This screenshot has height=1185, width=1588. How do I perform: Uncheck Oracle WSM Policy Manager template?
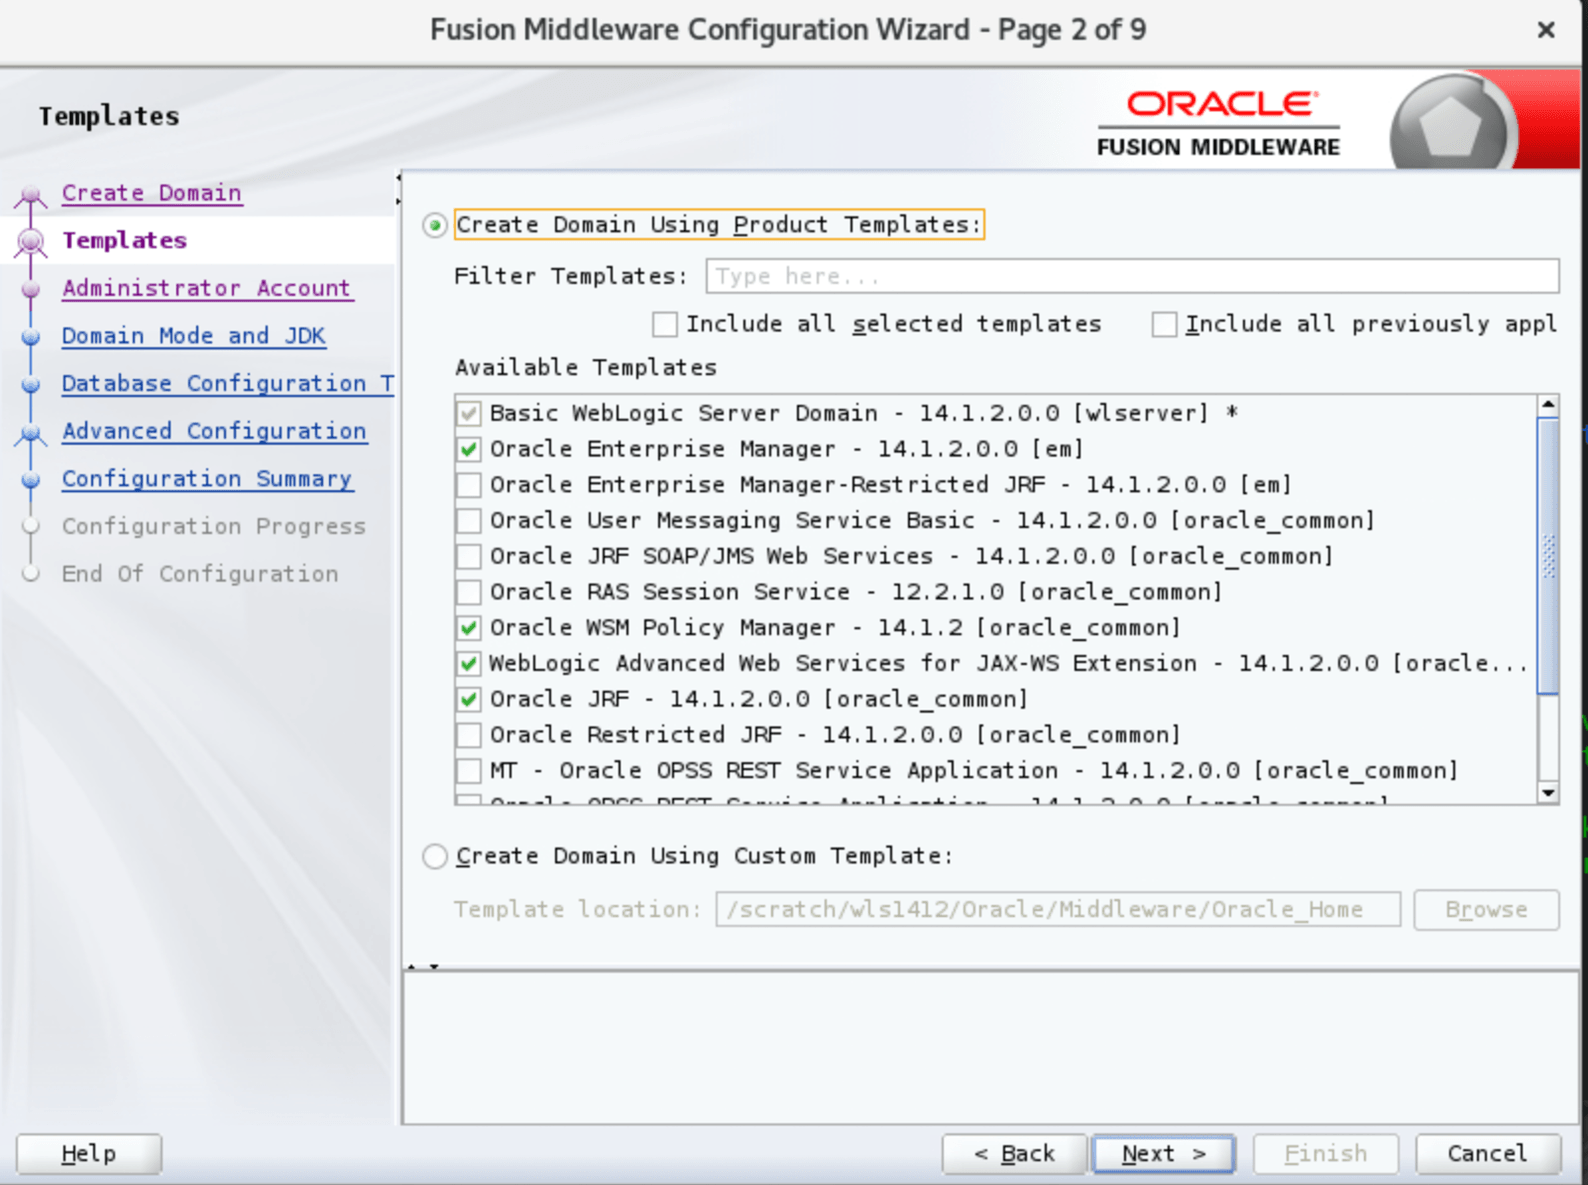pyautogui.click(x=468, y=628)
